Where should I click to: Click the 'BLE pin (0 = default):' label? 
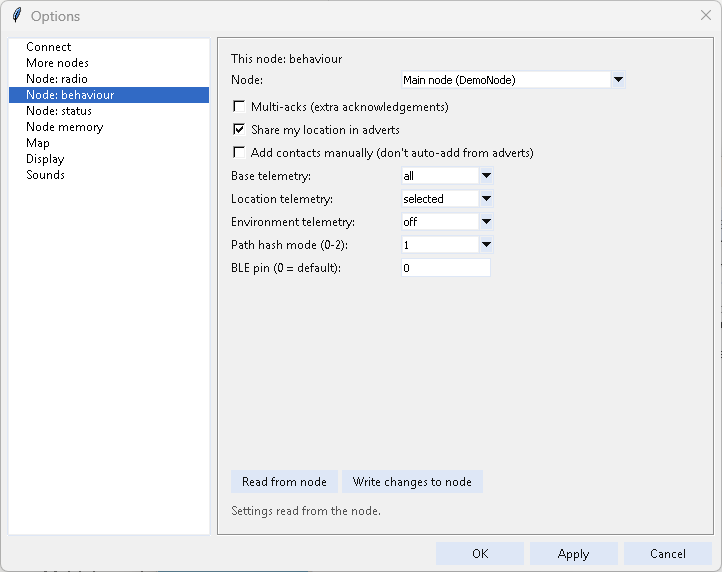(x=286, y=268)
